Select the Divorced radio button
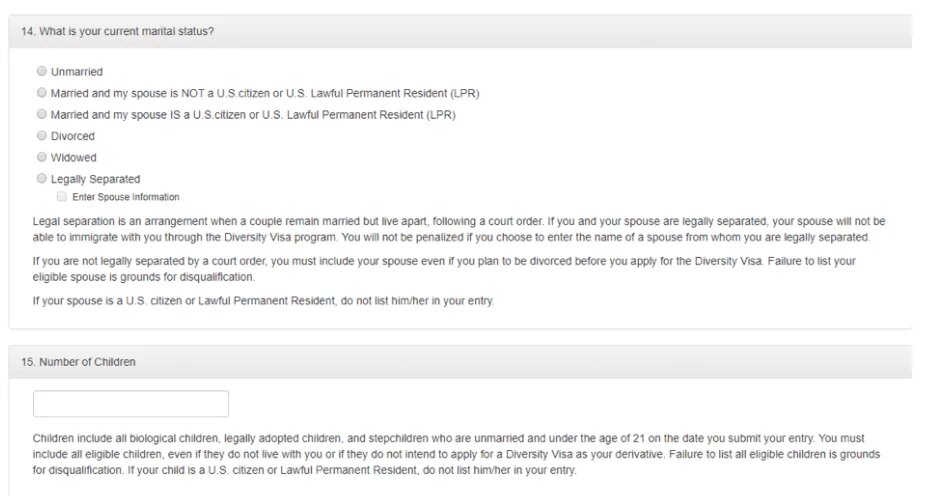This screenshot has height=496, width=939. 41,135
